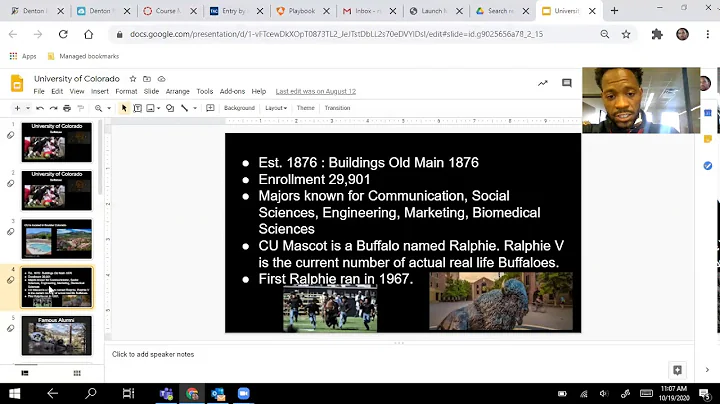Viewport: 720px width, 404px height.
Task: Click the Redo icon in the toolbar
Action: (x=54, y=108)
